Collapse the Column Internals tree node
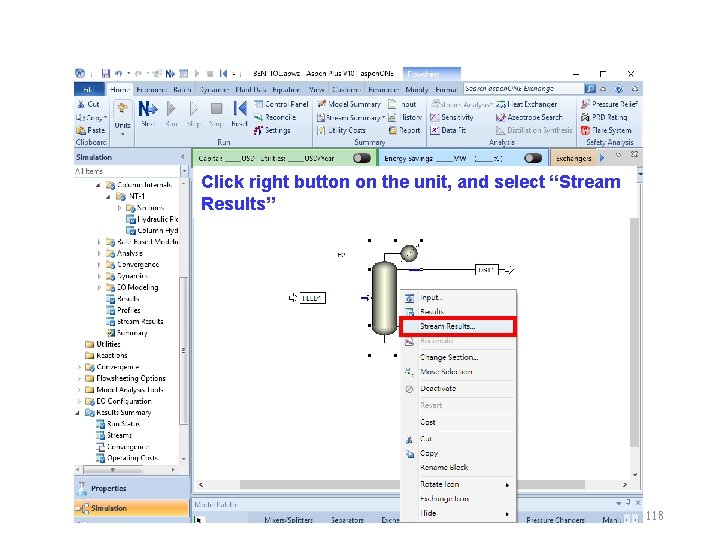The height and width of the screenshot is (540, 720). coord(98,185)
